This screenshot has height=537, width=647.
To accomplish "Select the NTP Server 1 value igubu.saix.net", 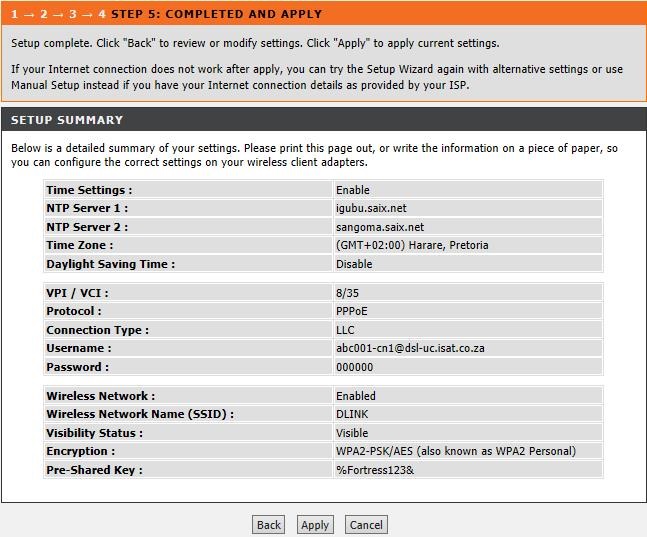I will pos(371,208).
